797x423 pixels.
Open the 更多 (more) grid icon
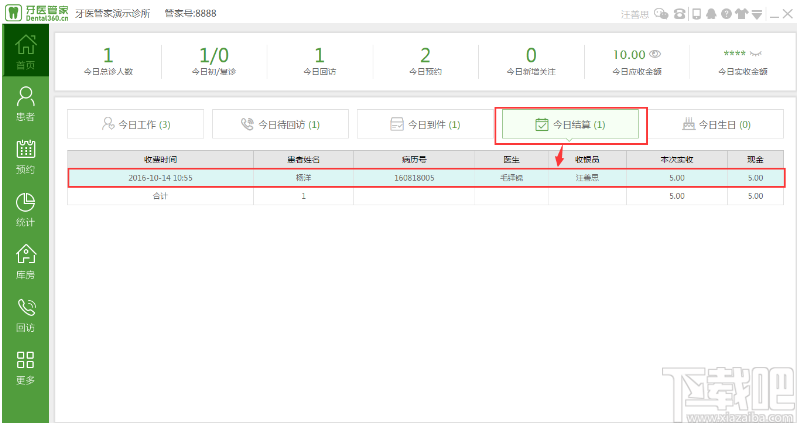click(x=25, y=368)
